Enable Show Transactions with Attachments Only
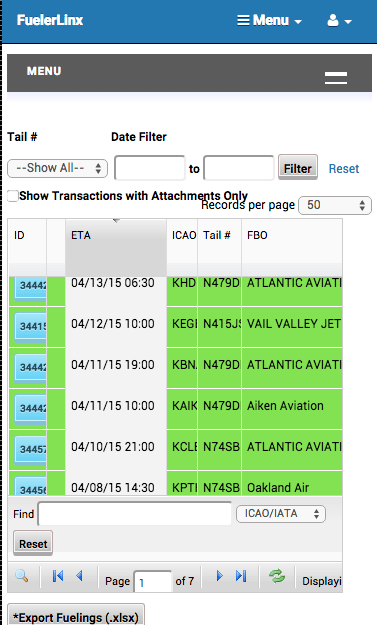Image resolution: width=377 pixels, height=625 pixels. (13, 196)
